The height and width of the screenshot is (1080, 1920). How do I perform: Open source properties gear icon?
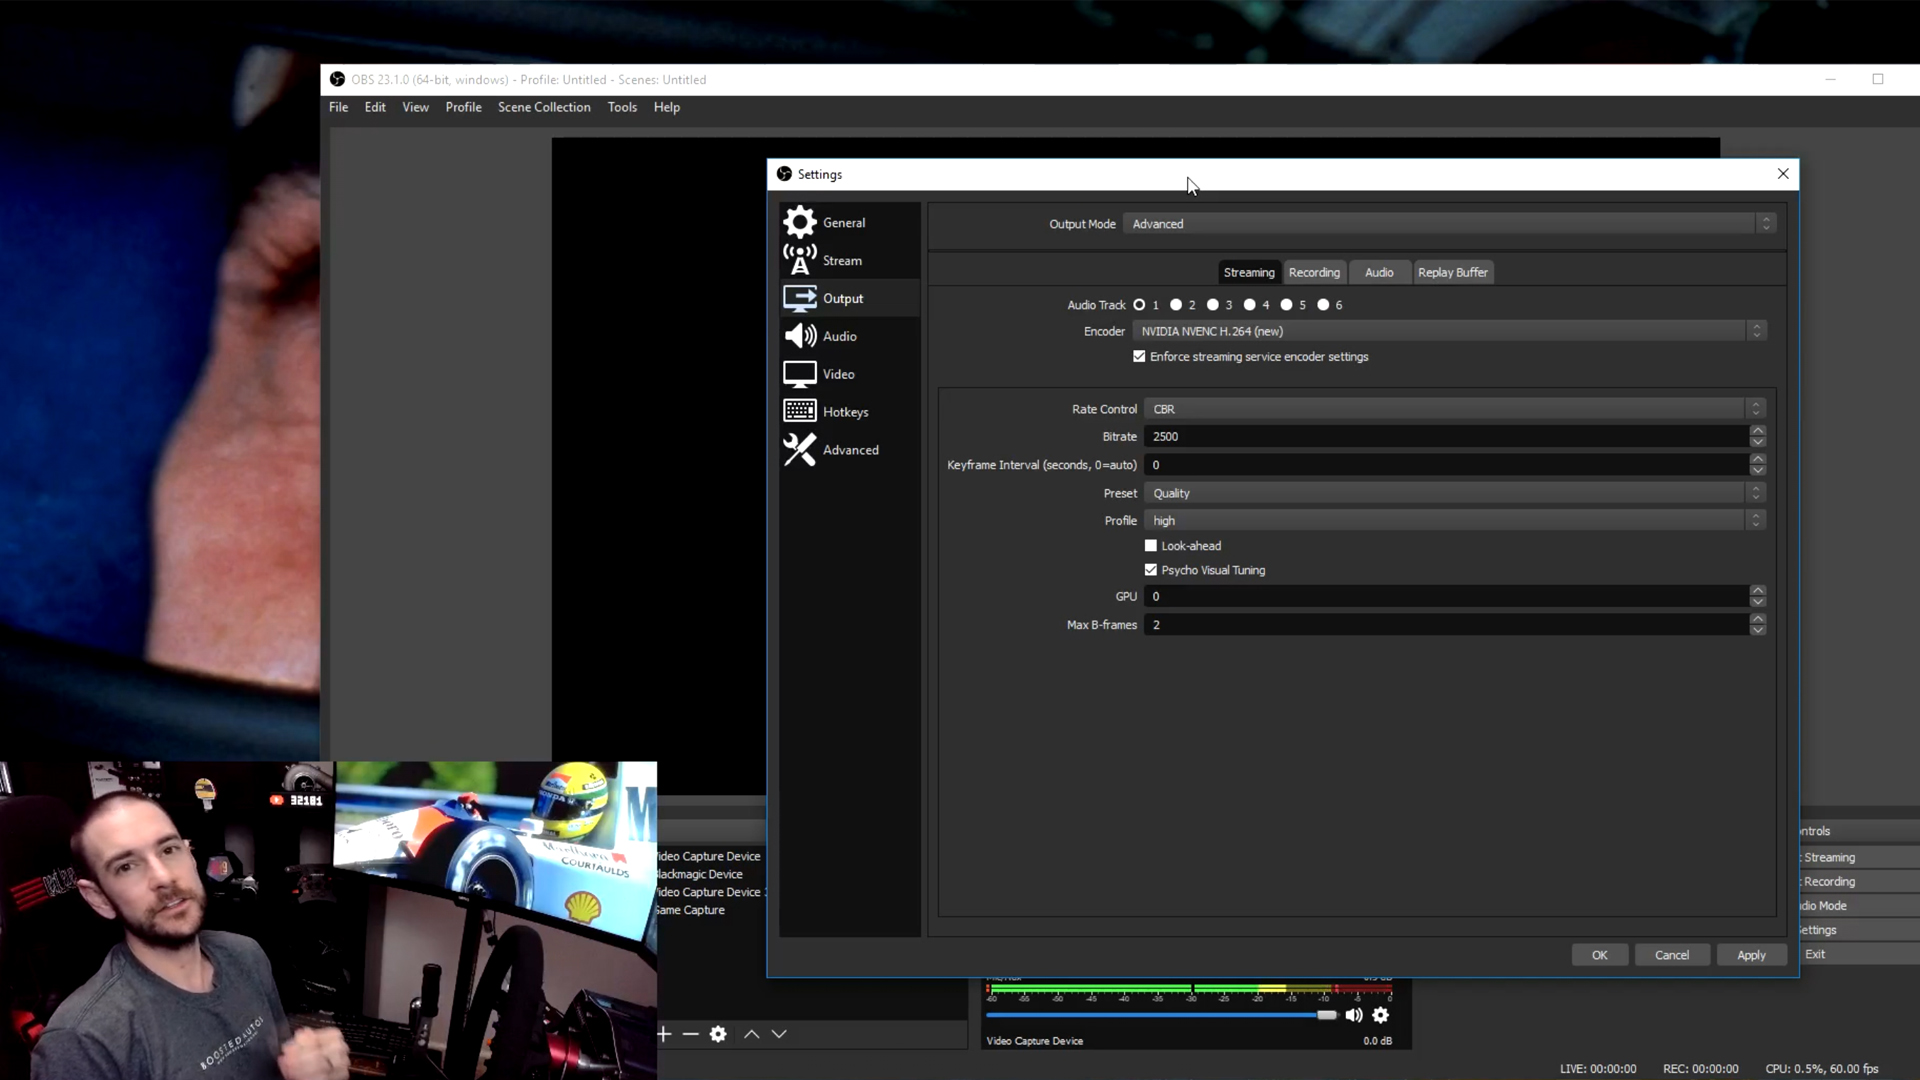point(718,1034)
